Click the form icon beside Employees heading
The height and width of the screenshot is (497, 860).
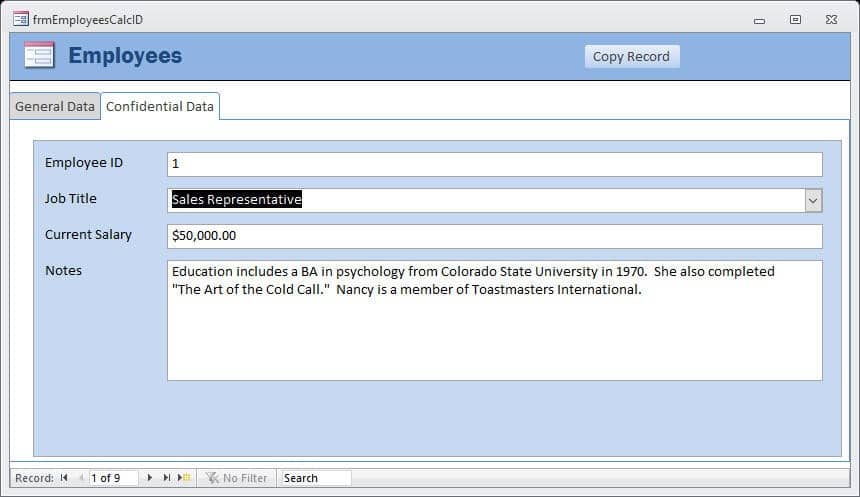coord(39,55)
